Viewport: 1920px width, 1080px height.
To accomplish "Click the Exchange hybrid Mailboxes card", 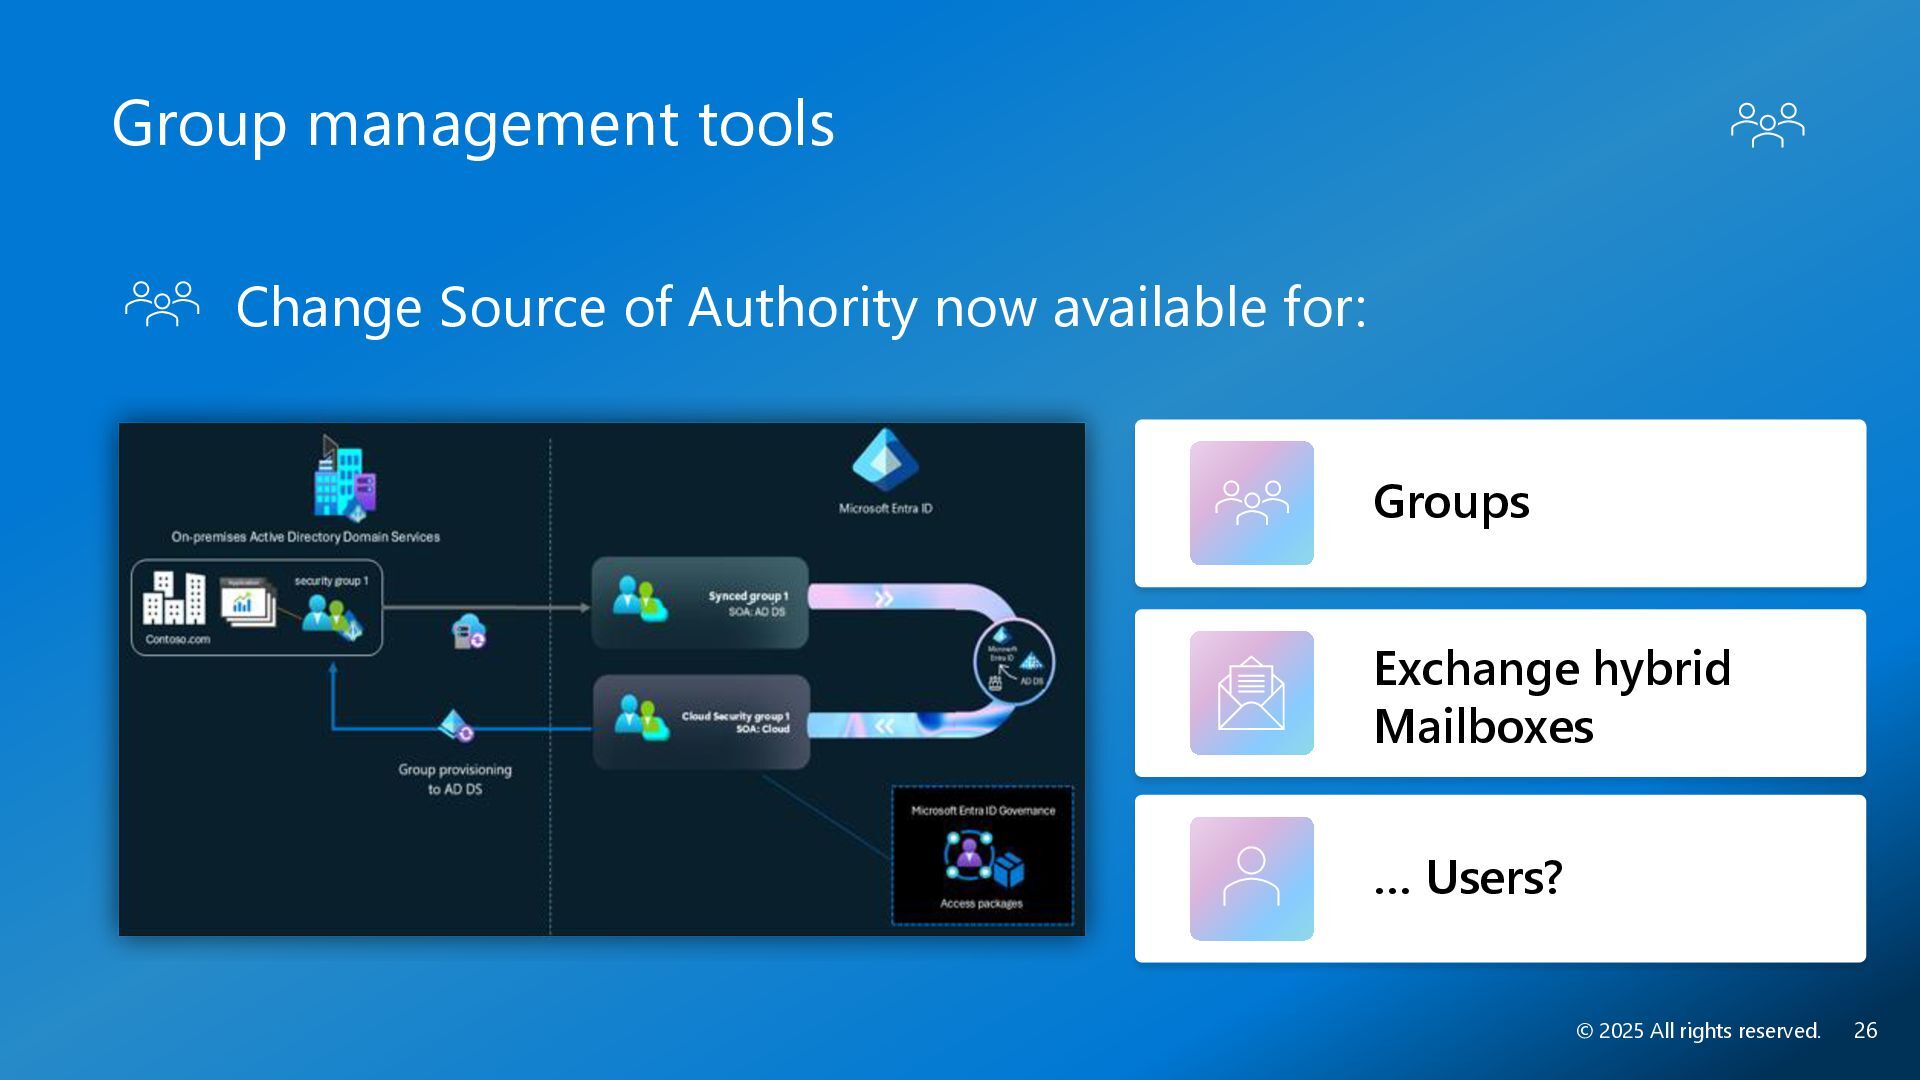I will tap(1500, 693).
